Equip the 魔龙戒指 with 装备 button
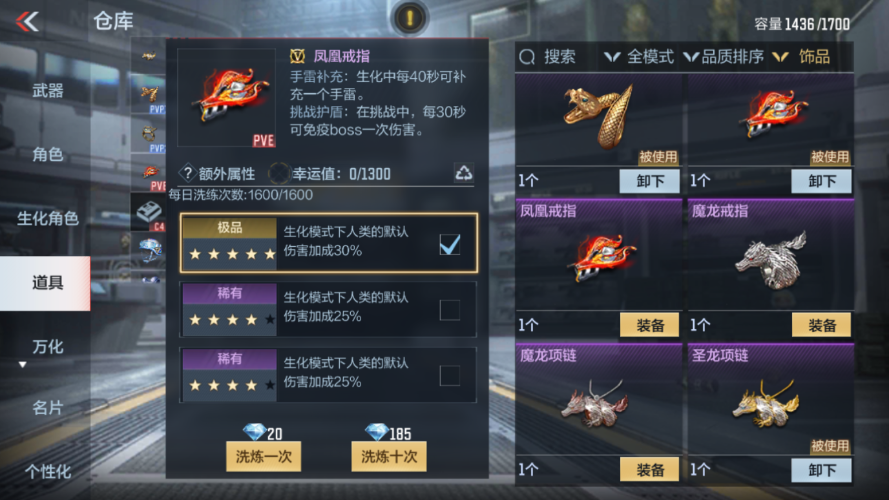The image size is (889, 500). pos(821,325)
